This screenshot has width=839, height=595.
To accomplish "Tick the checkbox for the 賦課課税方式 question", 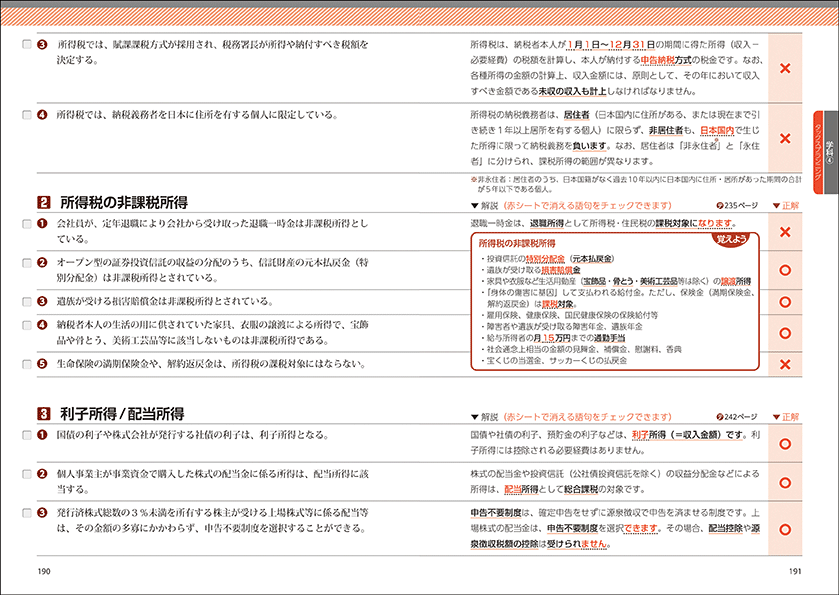I will pos(27,44).
